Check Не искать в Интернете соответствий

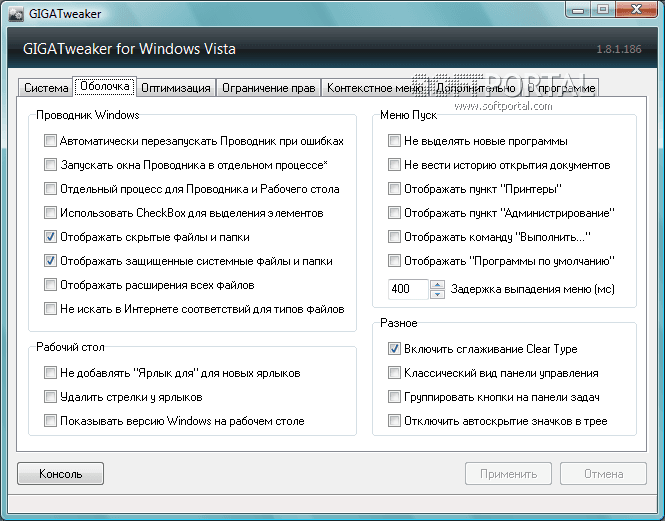click(50, 308)
